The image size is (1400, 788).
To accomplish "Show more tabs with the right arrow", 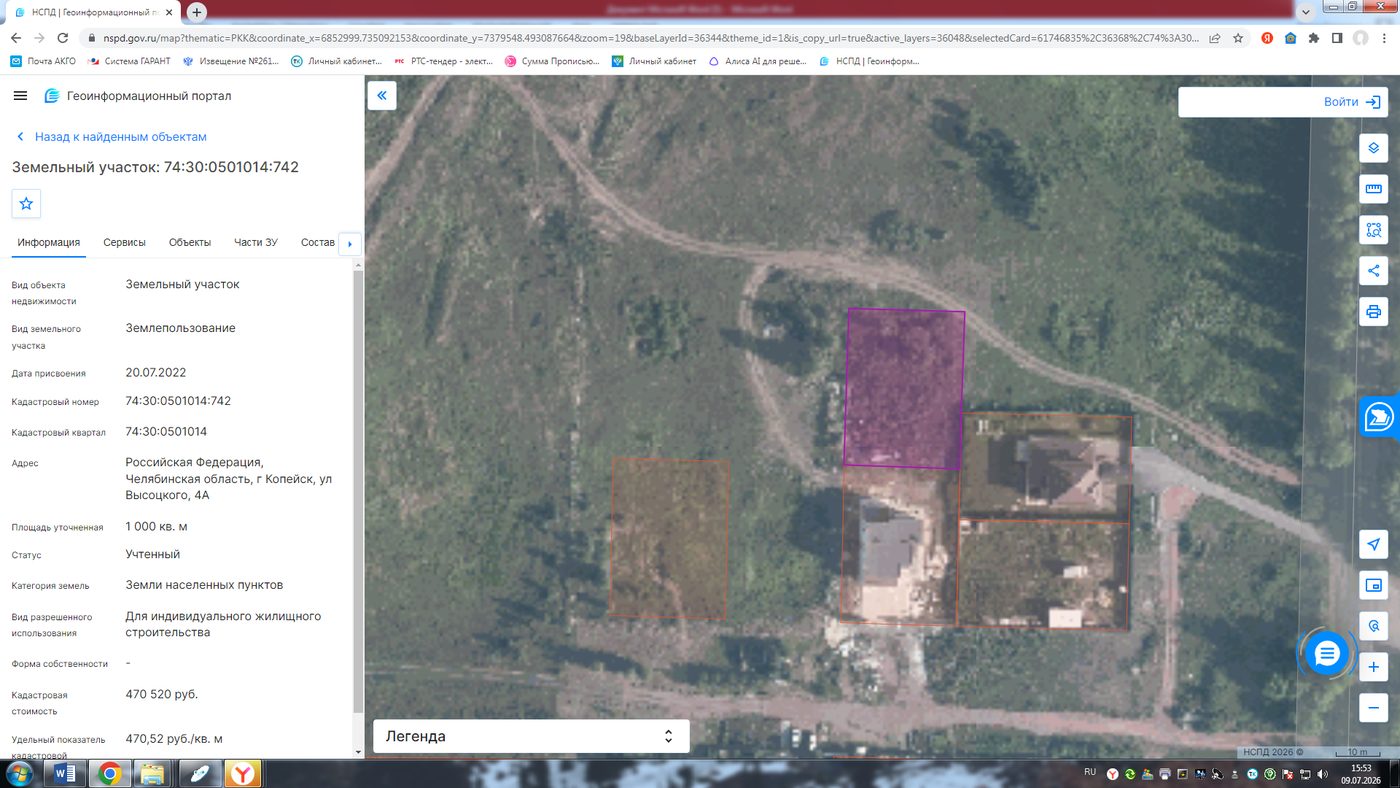I will tap(349, 243).
